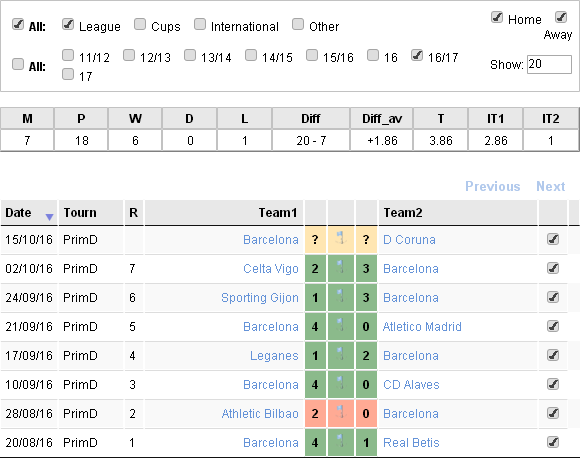Click flag icon in Atletico Madrid match row
Image resolution: width=580 pixels, height=458 pixels.
point(340,326)
